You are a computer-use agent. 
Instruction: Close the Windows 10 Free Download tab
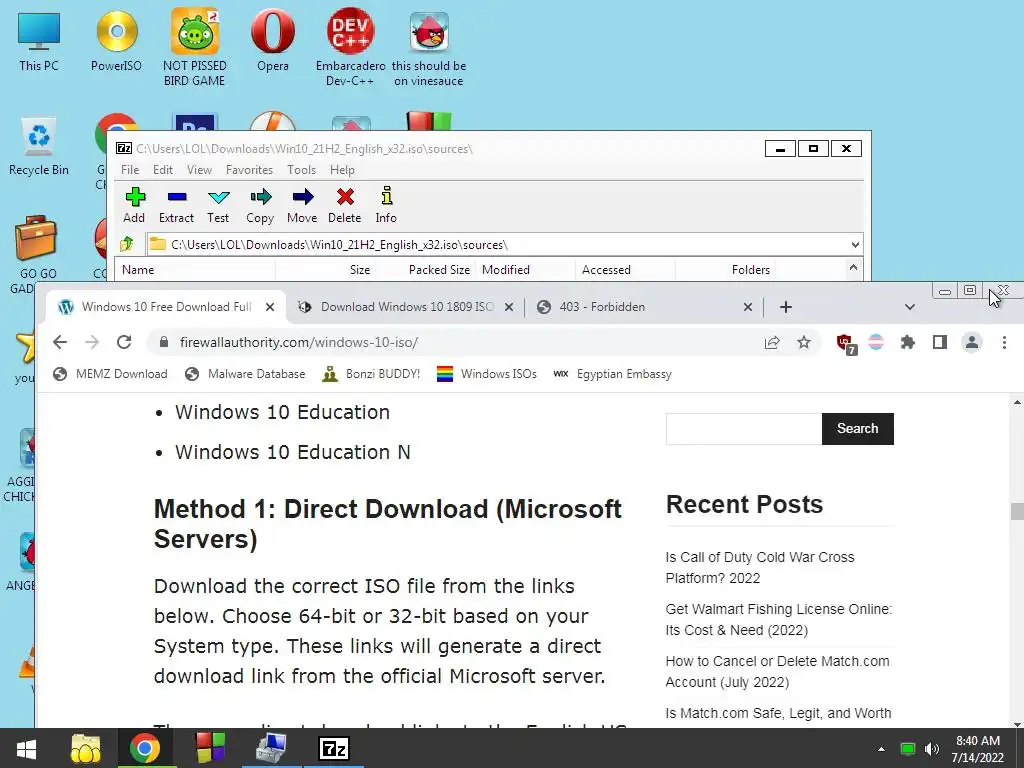point(270,307)
